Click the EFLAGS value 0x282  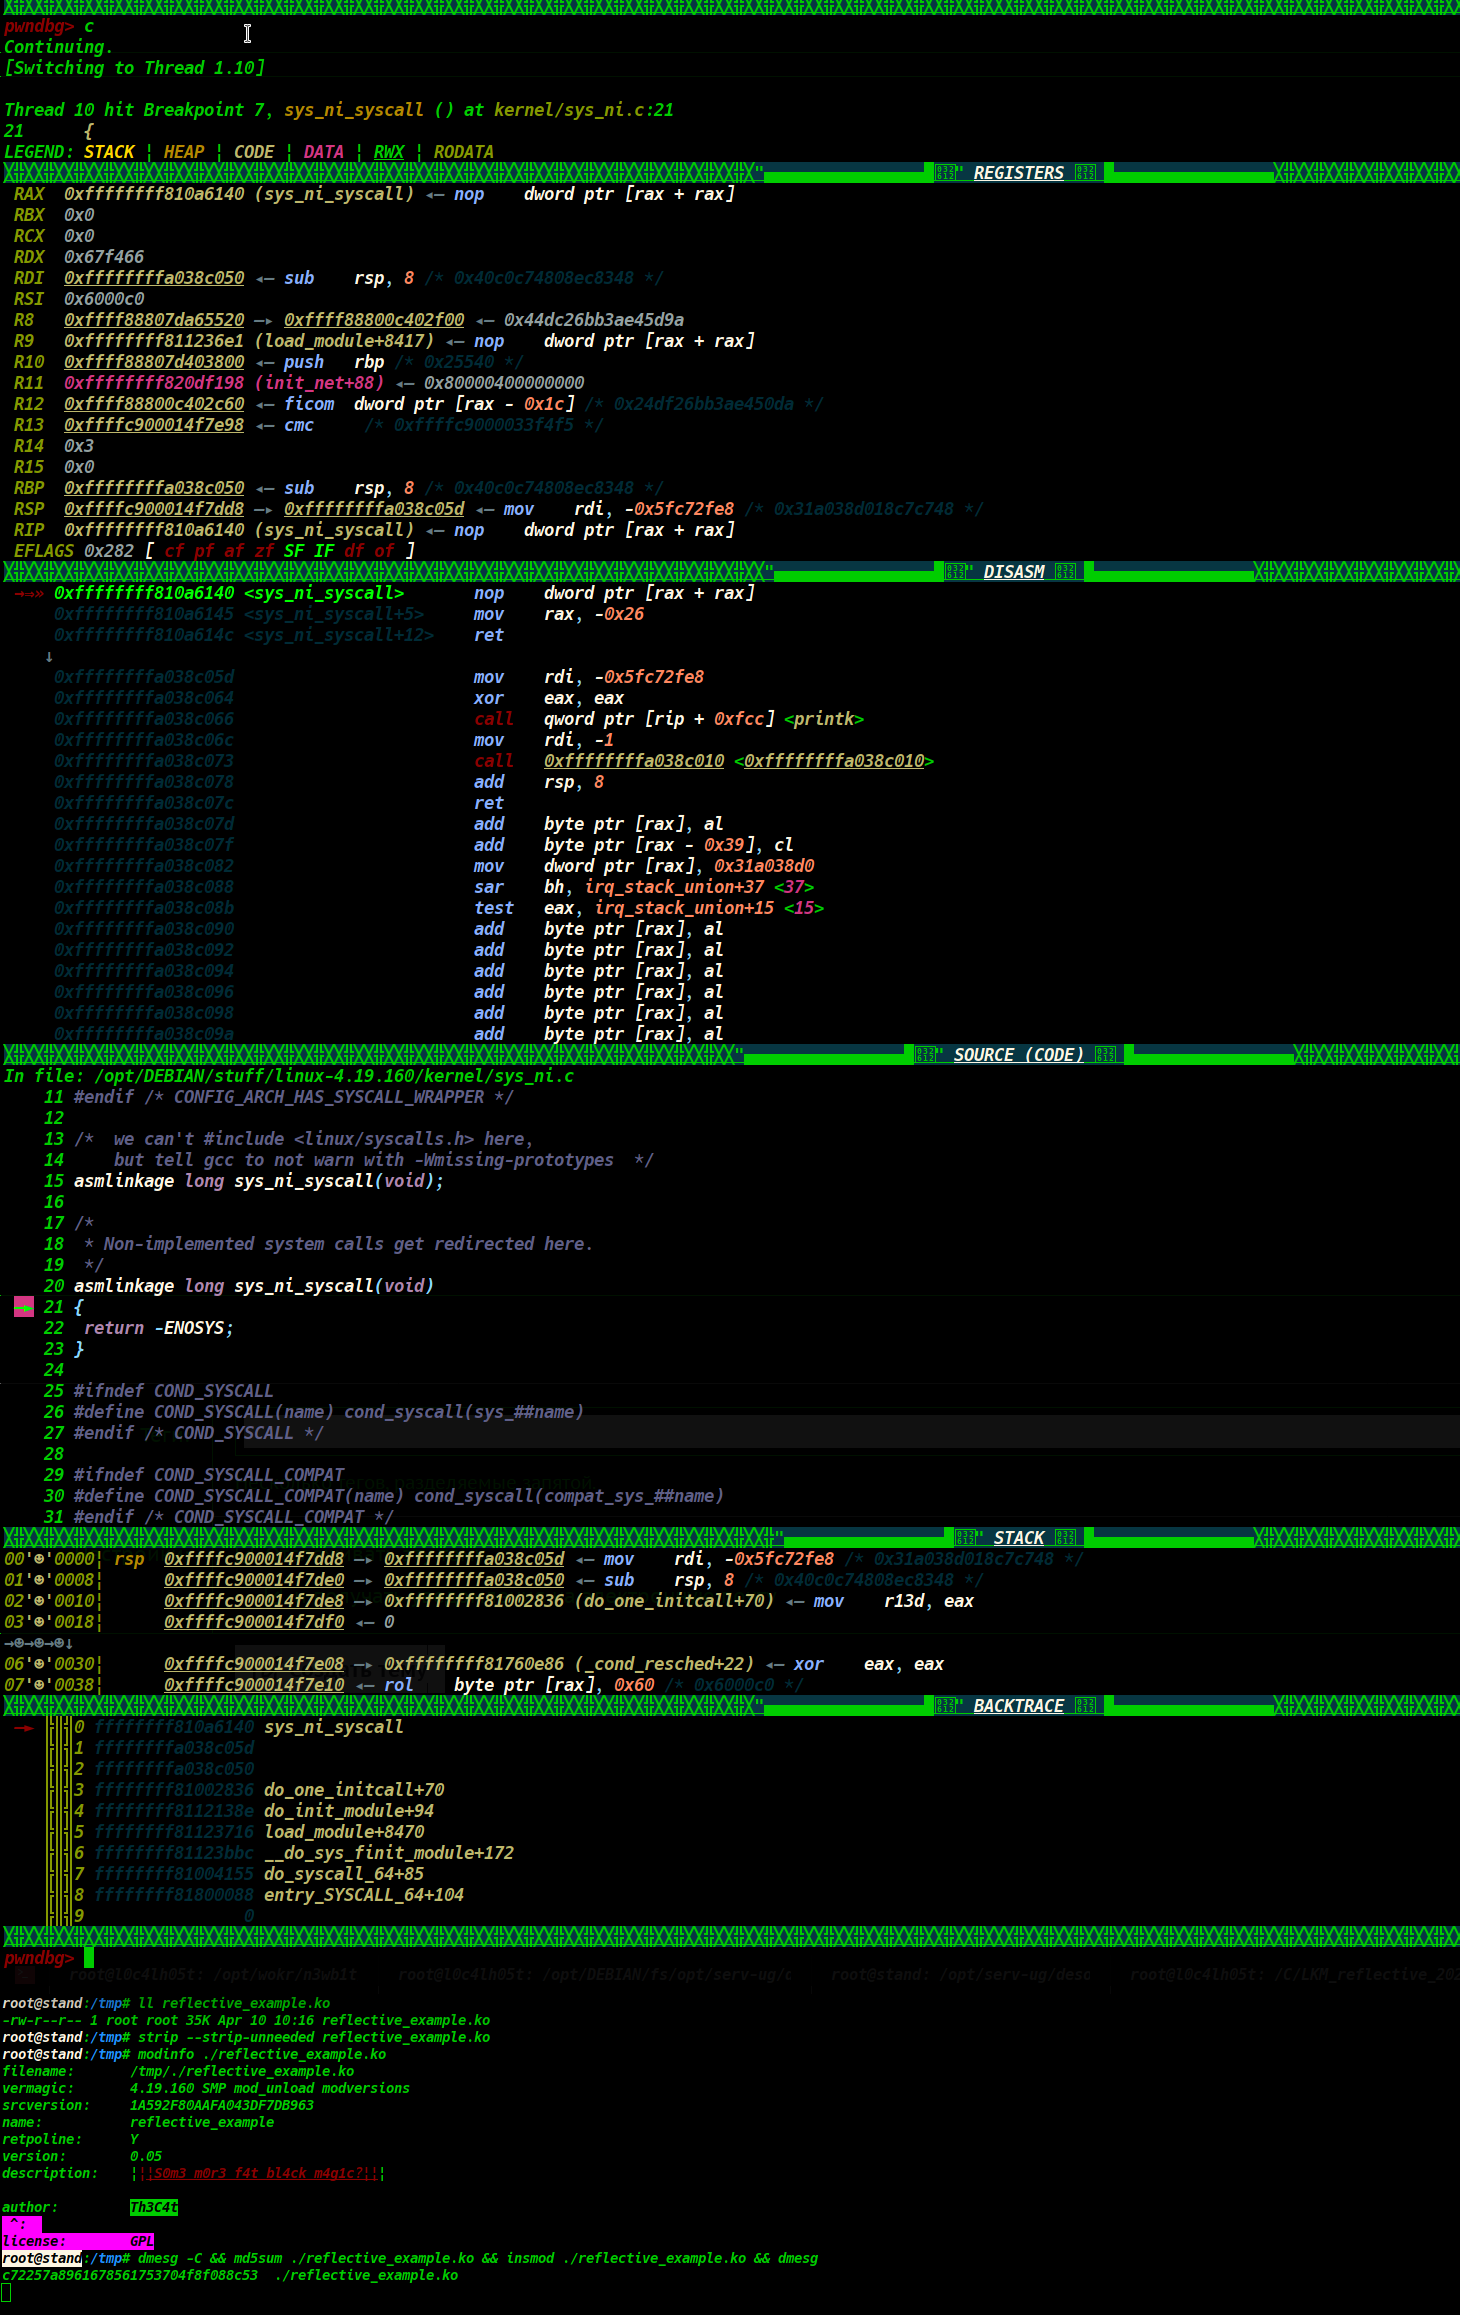click(109, 551)
